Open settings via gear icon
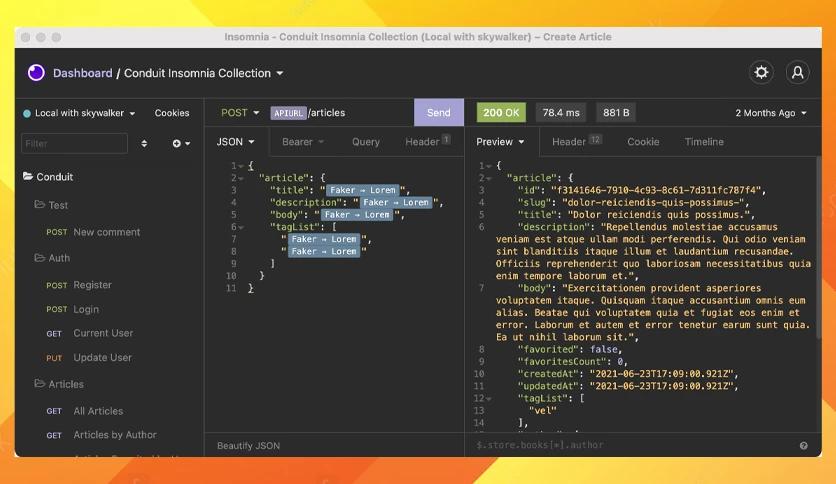The height and width of the screenshot is (484, 836). pyautogui.click(x=761, y=72)
